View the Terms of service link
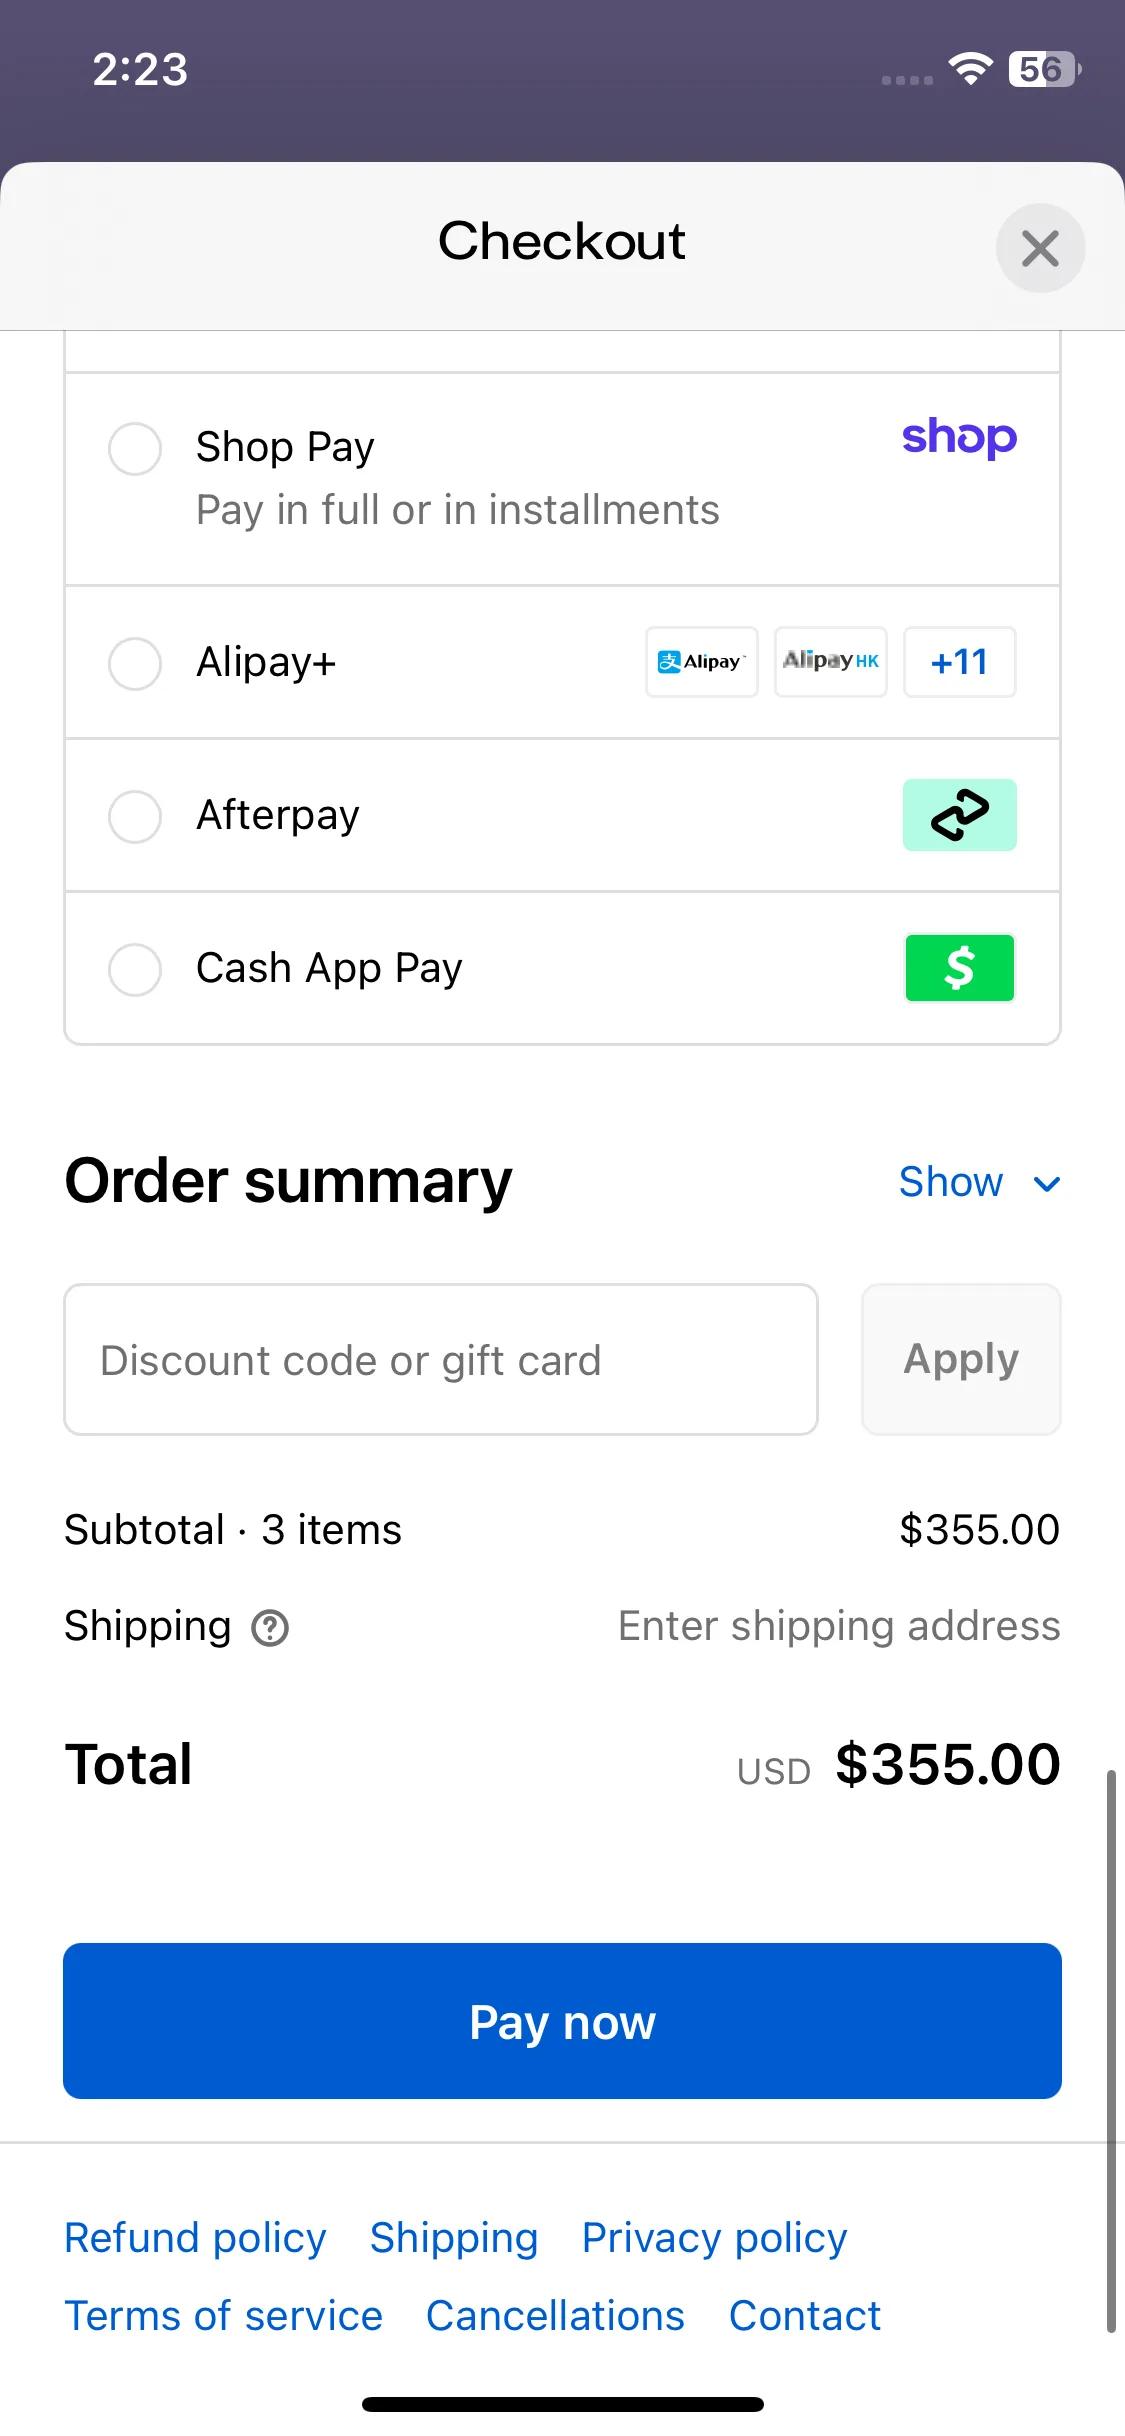The image size is (1125, 2436). pos(224,2316)
